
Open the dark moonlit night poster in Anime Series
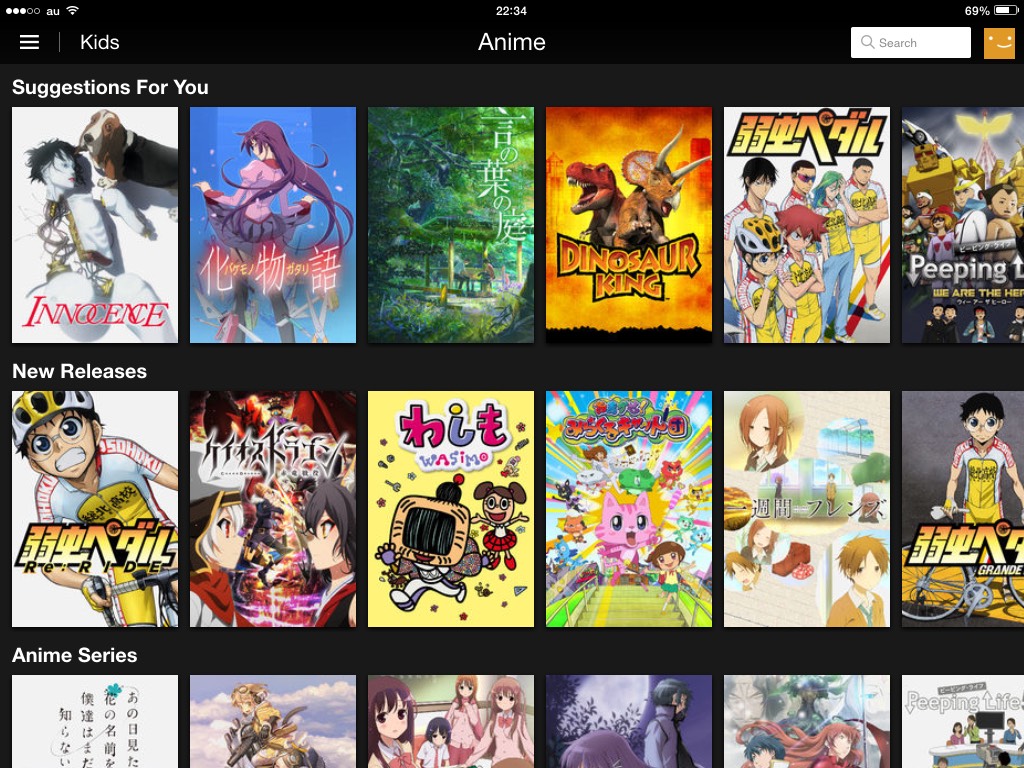[x=629, y=722]
